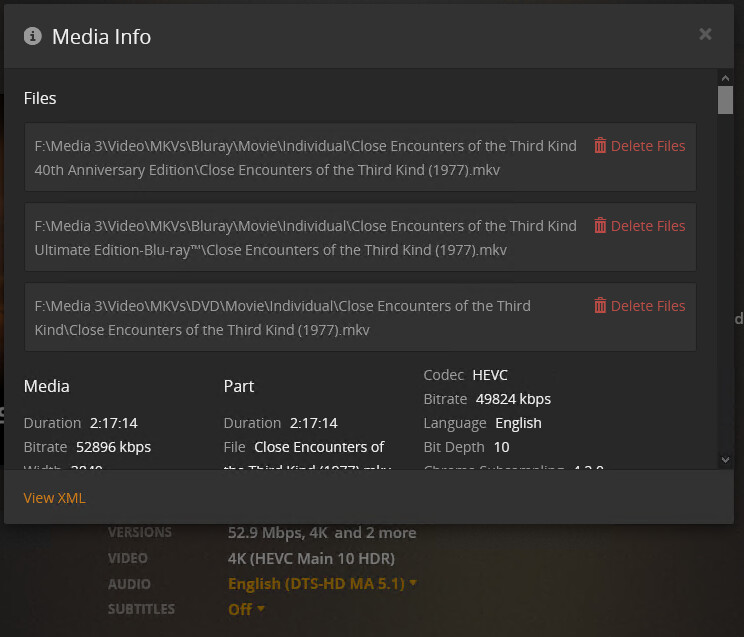Click the Bitrate value 49824 kbps
The height and width of the screenshot is (637, 744).
point(513,399)
